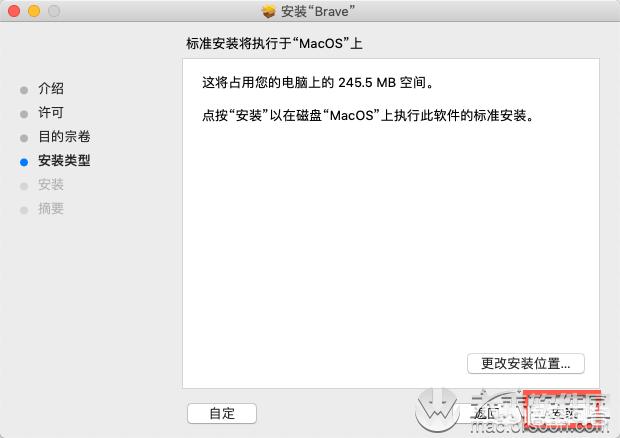Click the 245.5 MB disk space message
Viewport: 620px width, 438px height.
click(318, 83)
